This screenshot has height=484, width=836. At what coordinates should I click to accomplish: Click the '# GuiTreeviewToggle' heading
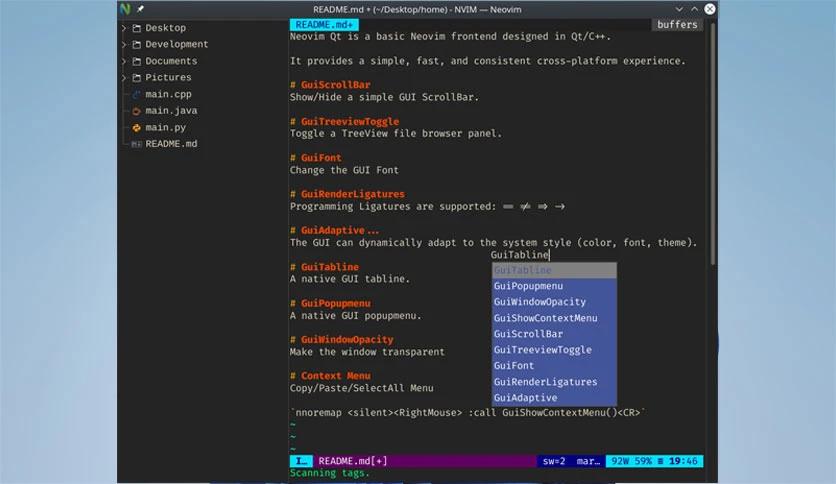click(x=344, y=122)
